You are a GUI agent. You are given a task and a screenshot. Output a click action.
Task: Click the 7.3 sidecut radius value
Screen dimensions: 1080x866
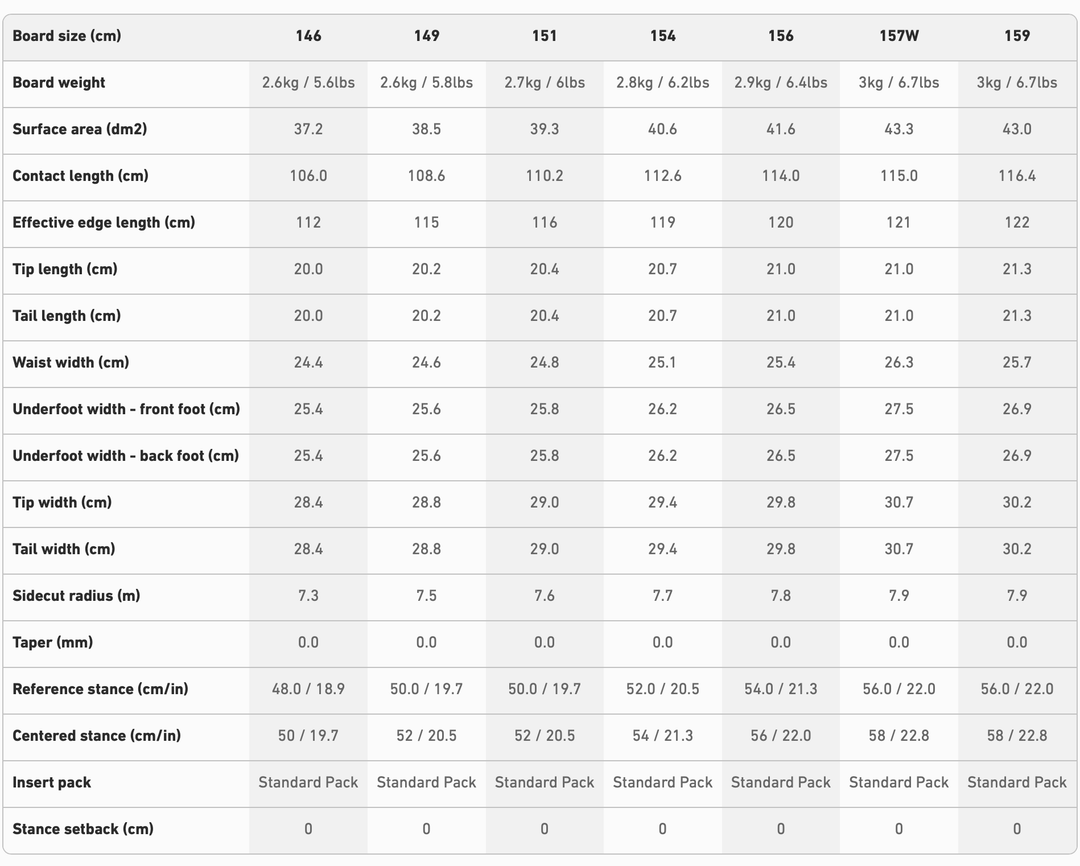pos(308,596)
